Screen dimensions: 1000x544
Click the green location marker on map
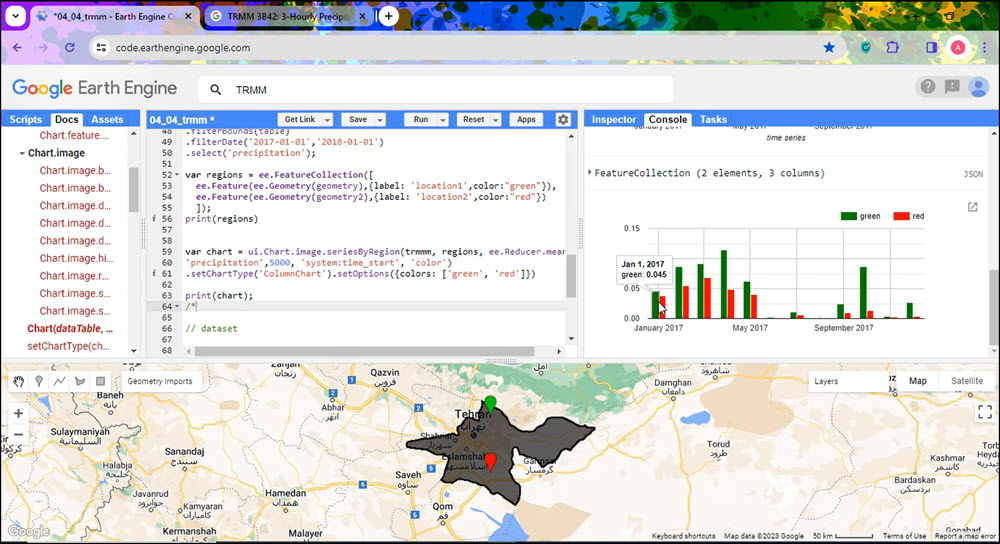point(490,404)
